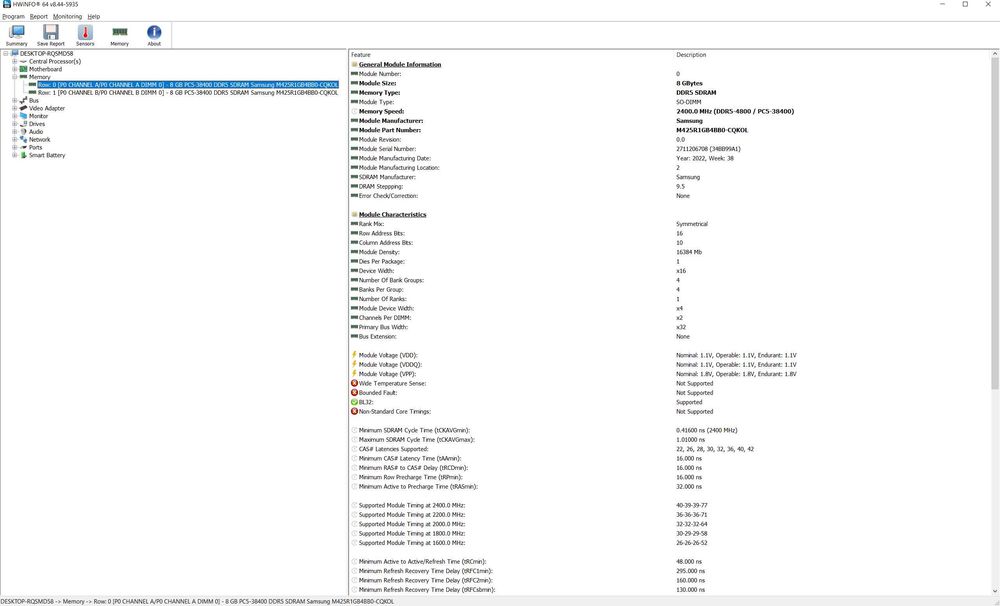Open the Summary toolbar icon

click(x=17, y=36)
